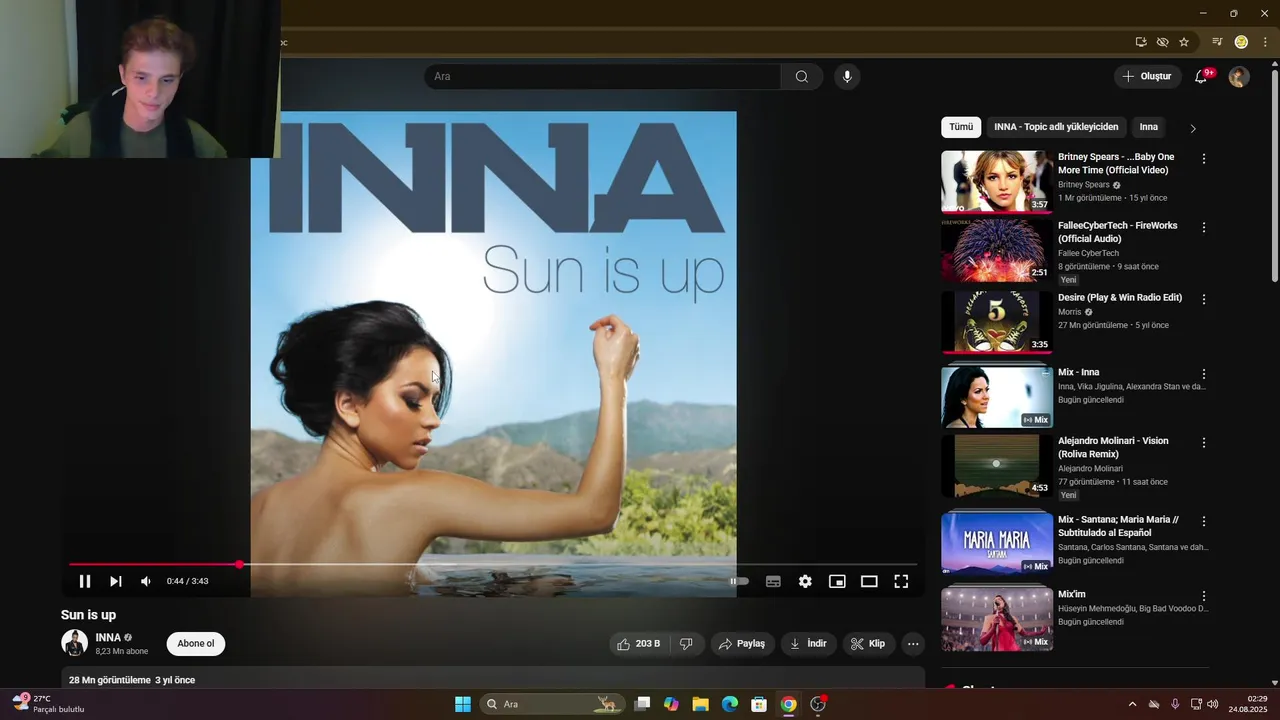
Task: Open weather widget showing 27°C
Action: coord(47,704)
